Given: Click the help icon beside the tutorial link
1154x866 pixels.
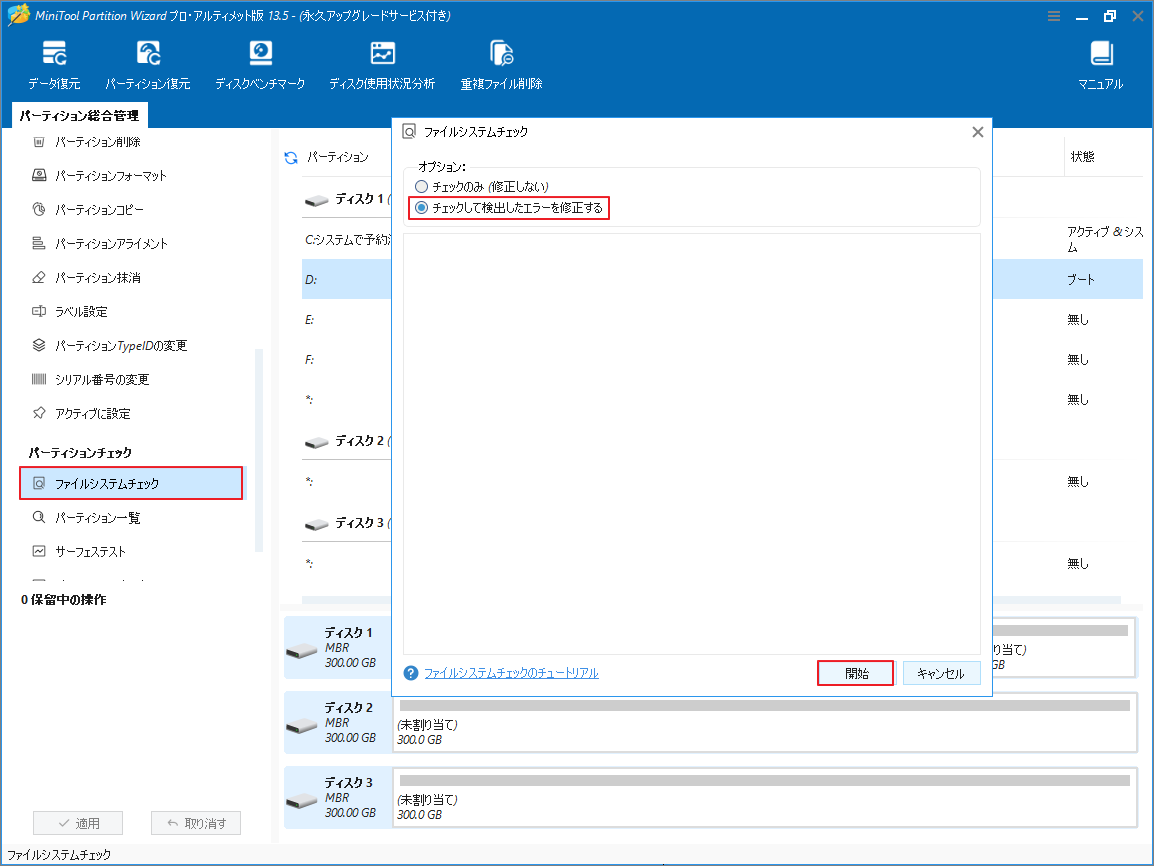Looking at the screenshot, I should pyautogui.click(x=410, y=673).
